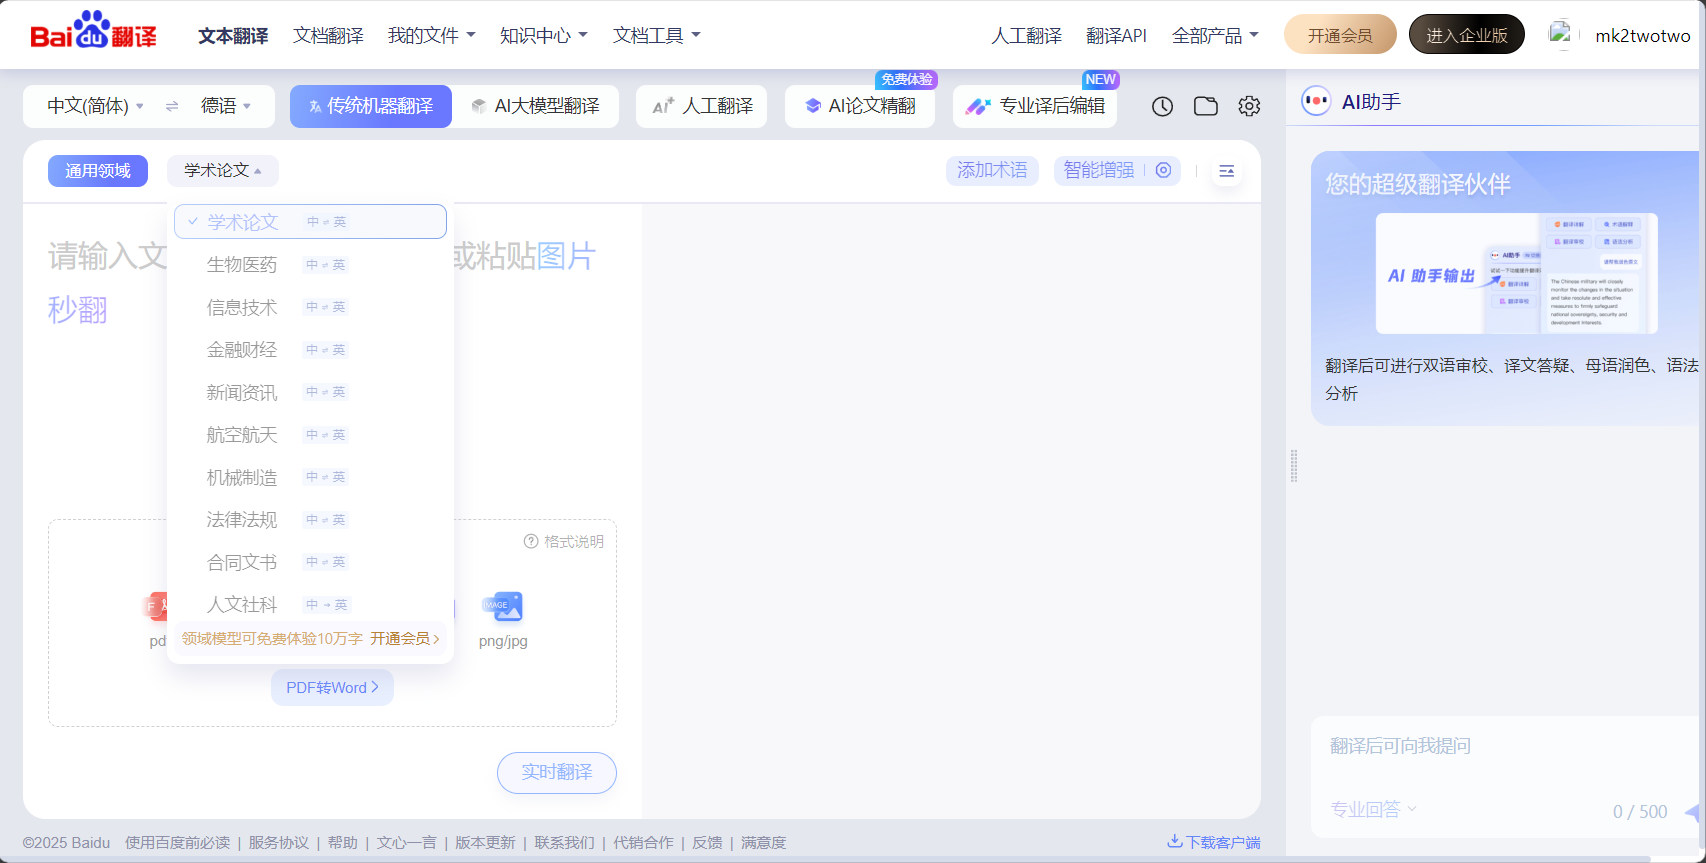Viewport: 1706px width, 863px height.
Task: Switch to 文档翻译 tab
Action: 328,35
